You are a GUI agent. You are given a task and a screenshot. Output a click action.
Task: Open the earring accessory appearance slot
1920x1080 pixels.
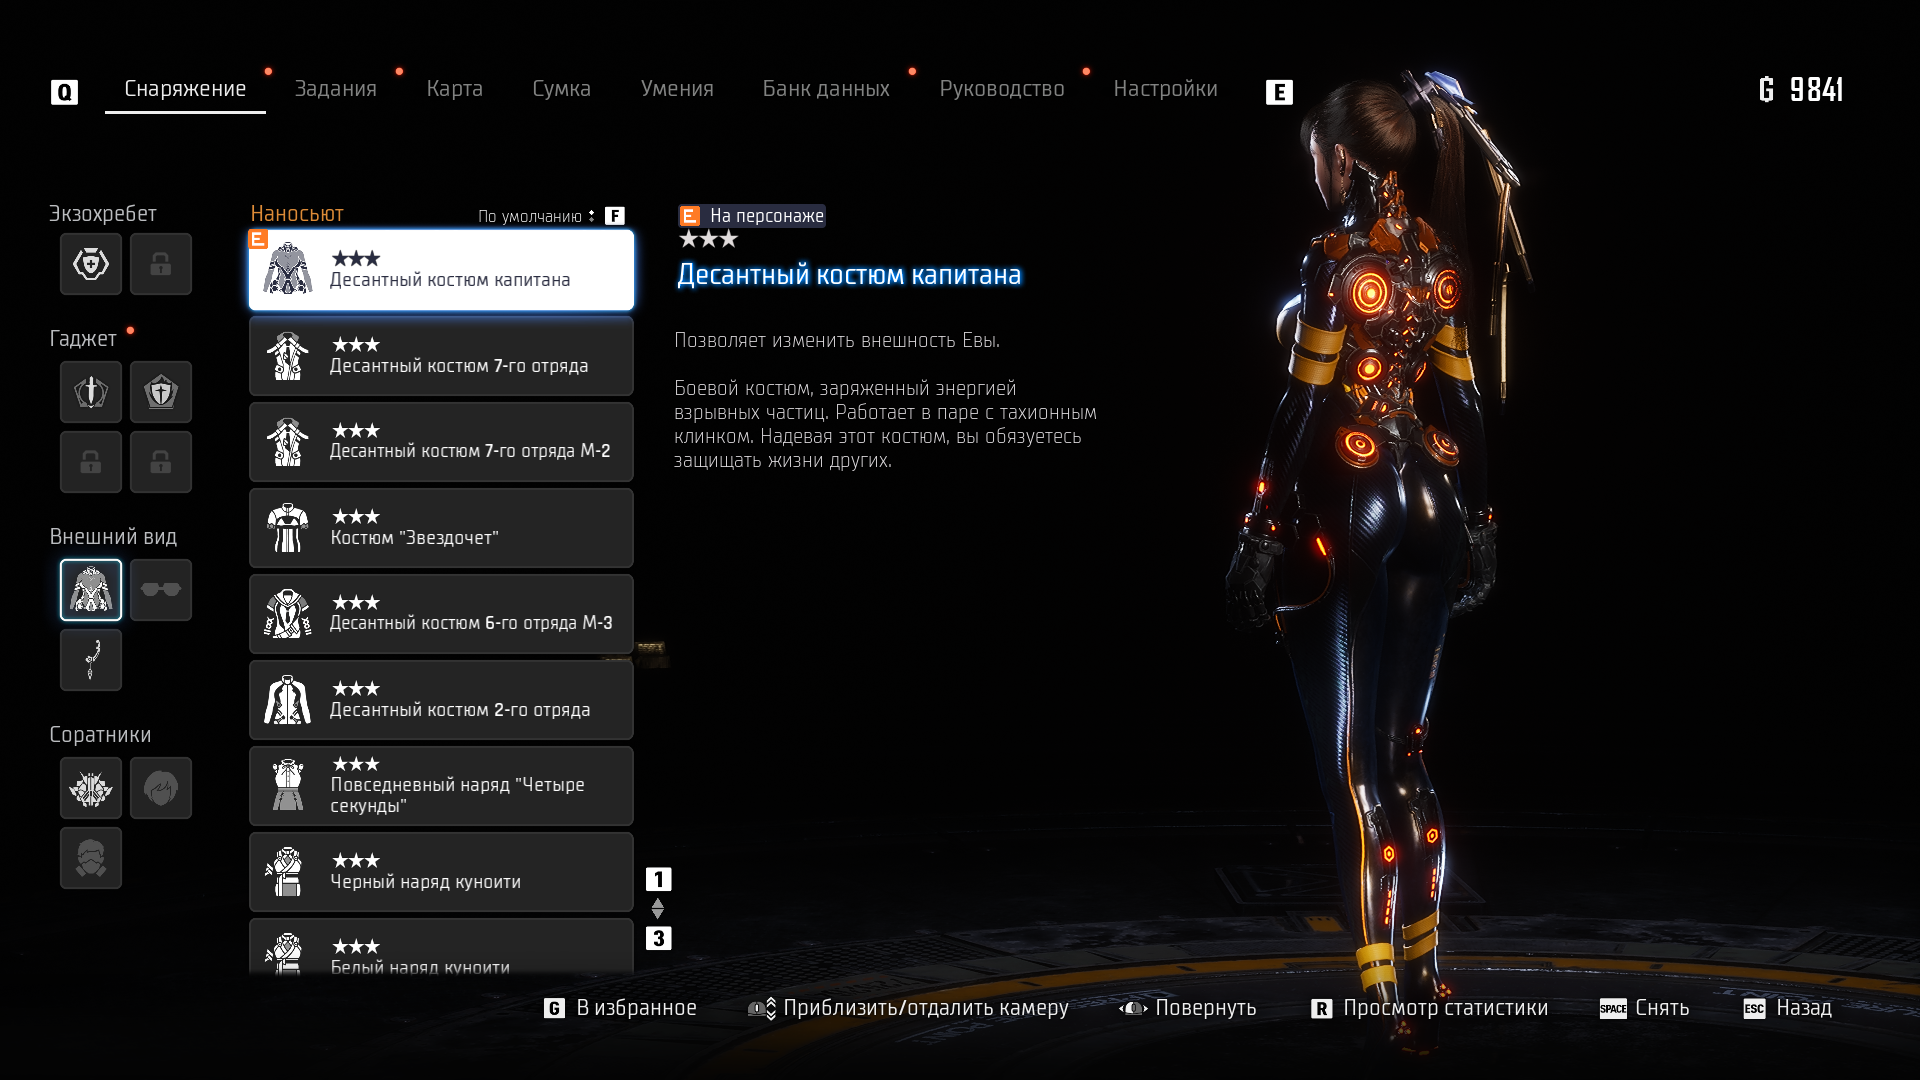pyautogui.click(x=91, y=660)
